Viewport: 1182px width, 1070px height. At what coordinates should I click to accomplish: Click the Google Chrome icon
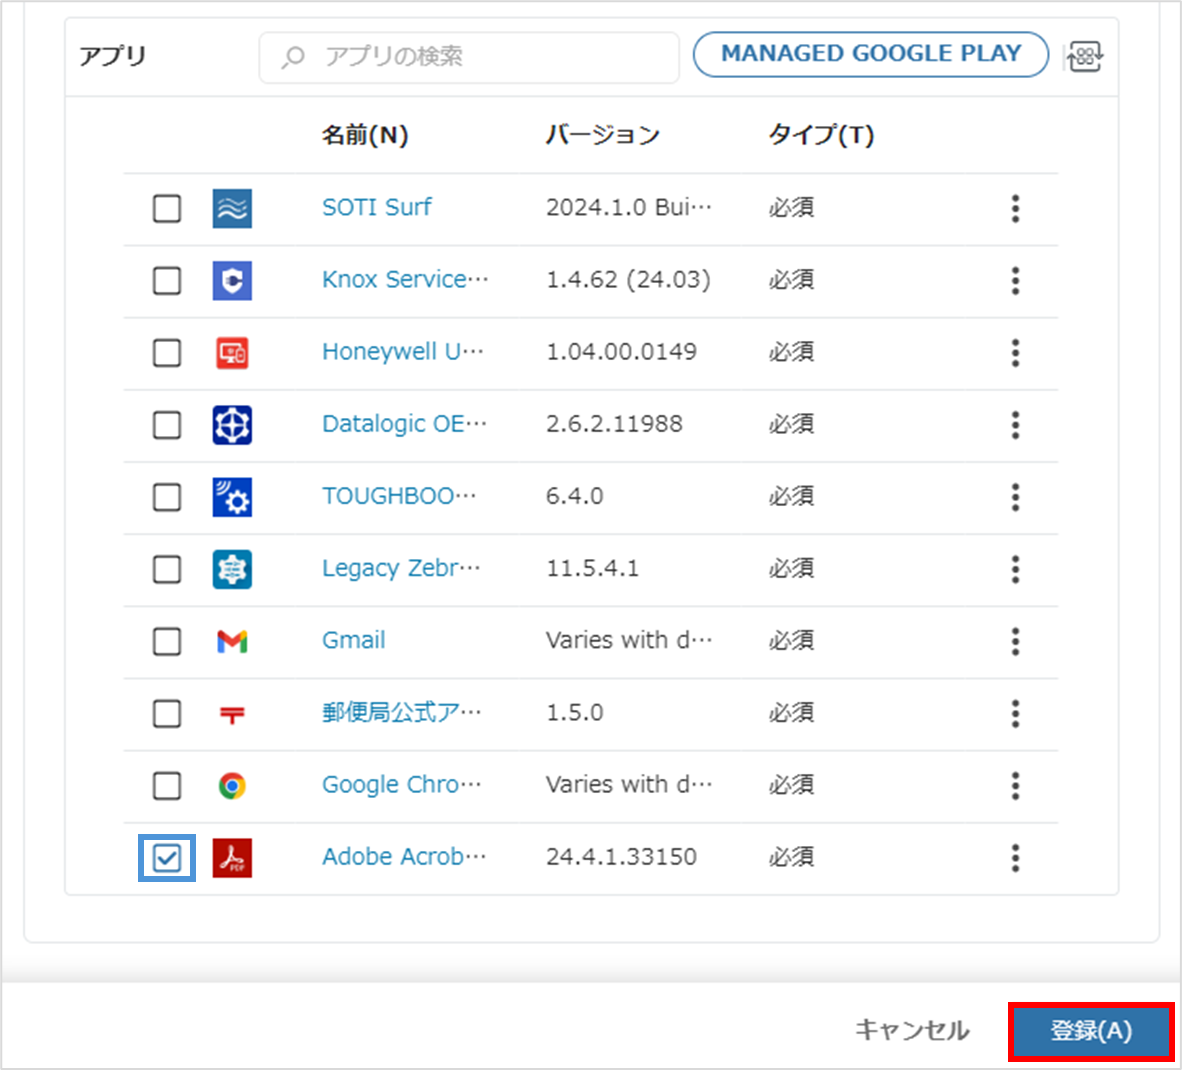232,786
